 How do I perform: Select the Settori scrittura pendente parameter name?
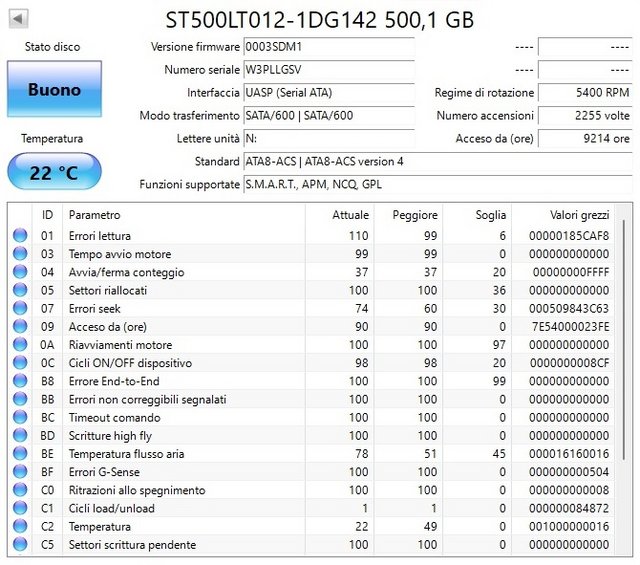[132, 545]
